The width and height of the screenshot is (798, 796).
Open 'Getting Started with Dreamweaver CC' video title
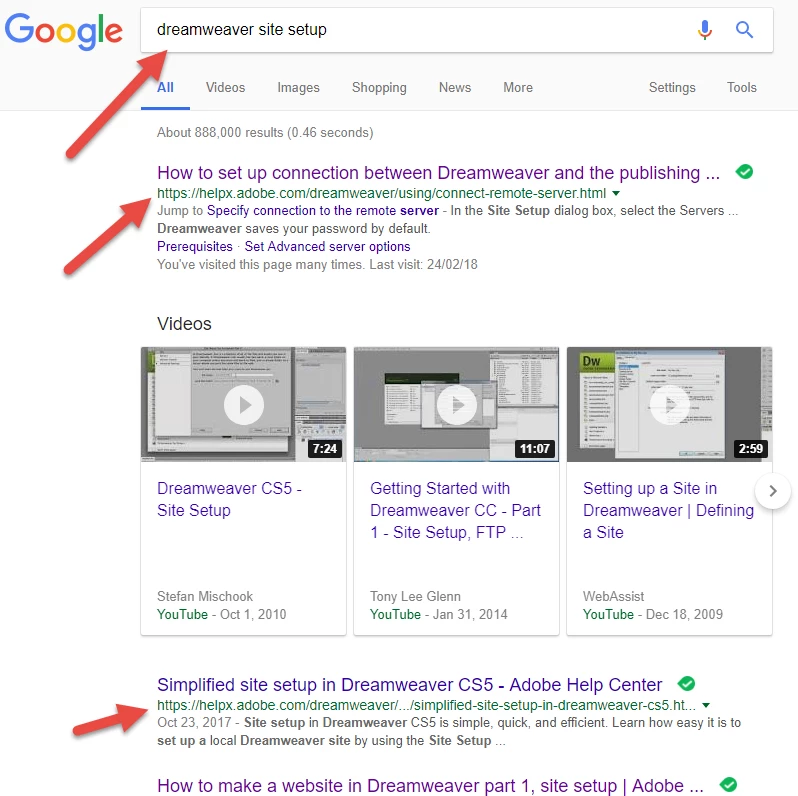pyautogui.click(x=455, y=510)
